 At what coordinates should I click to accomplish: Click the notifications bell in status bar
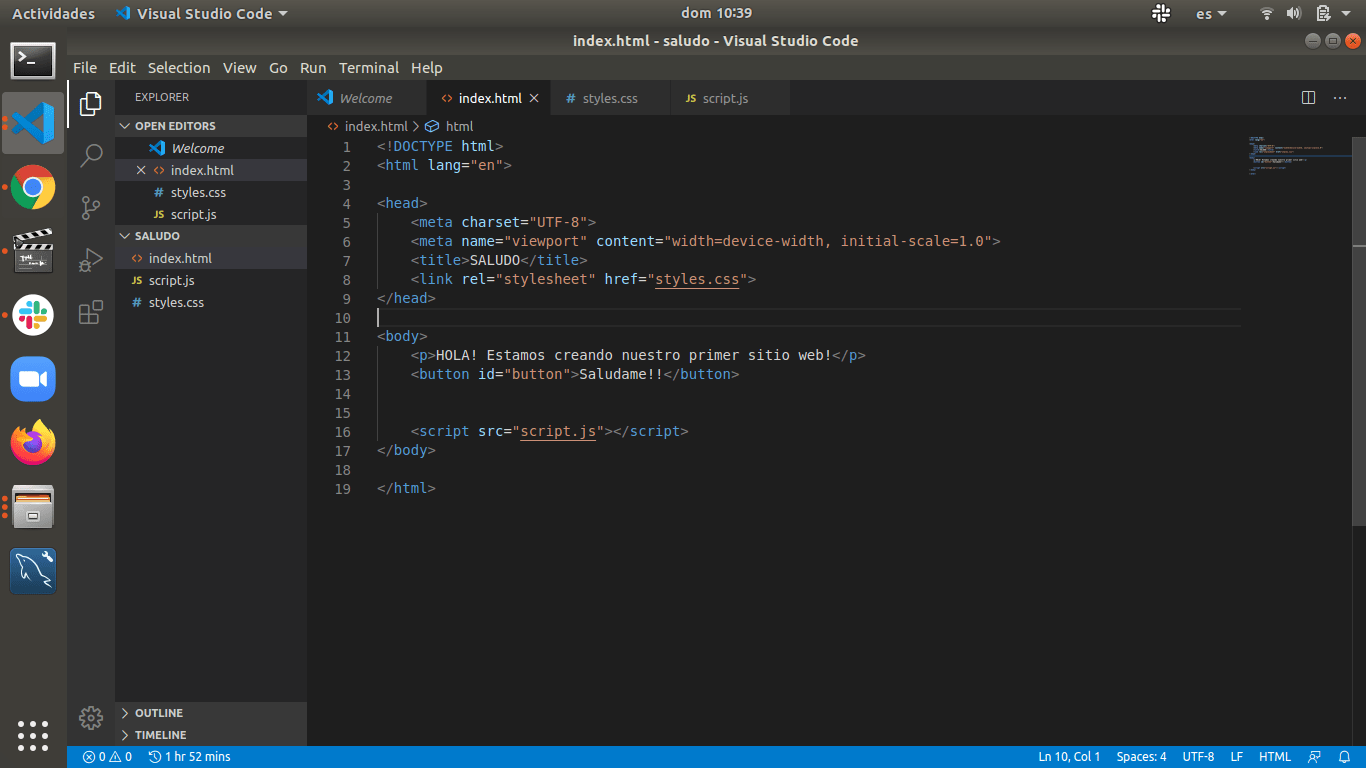tap(1343, 757)
